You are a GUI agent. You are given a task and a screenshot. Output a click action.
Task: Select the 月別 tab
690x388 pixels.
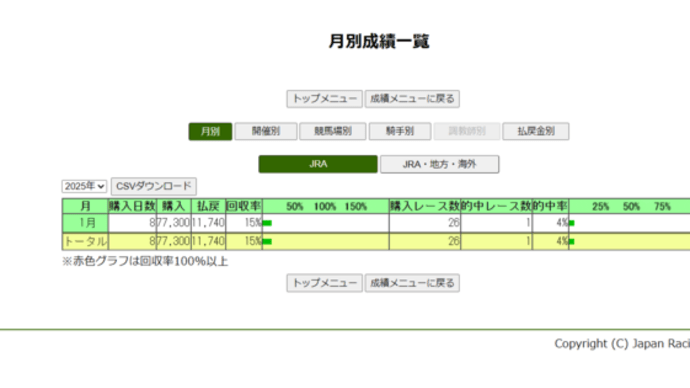[210, 131]
